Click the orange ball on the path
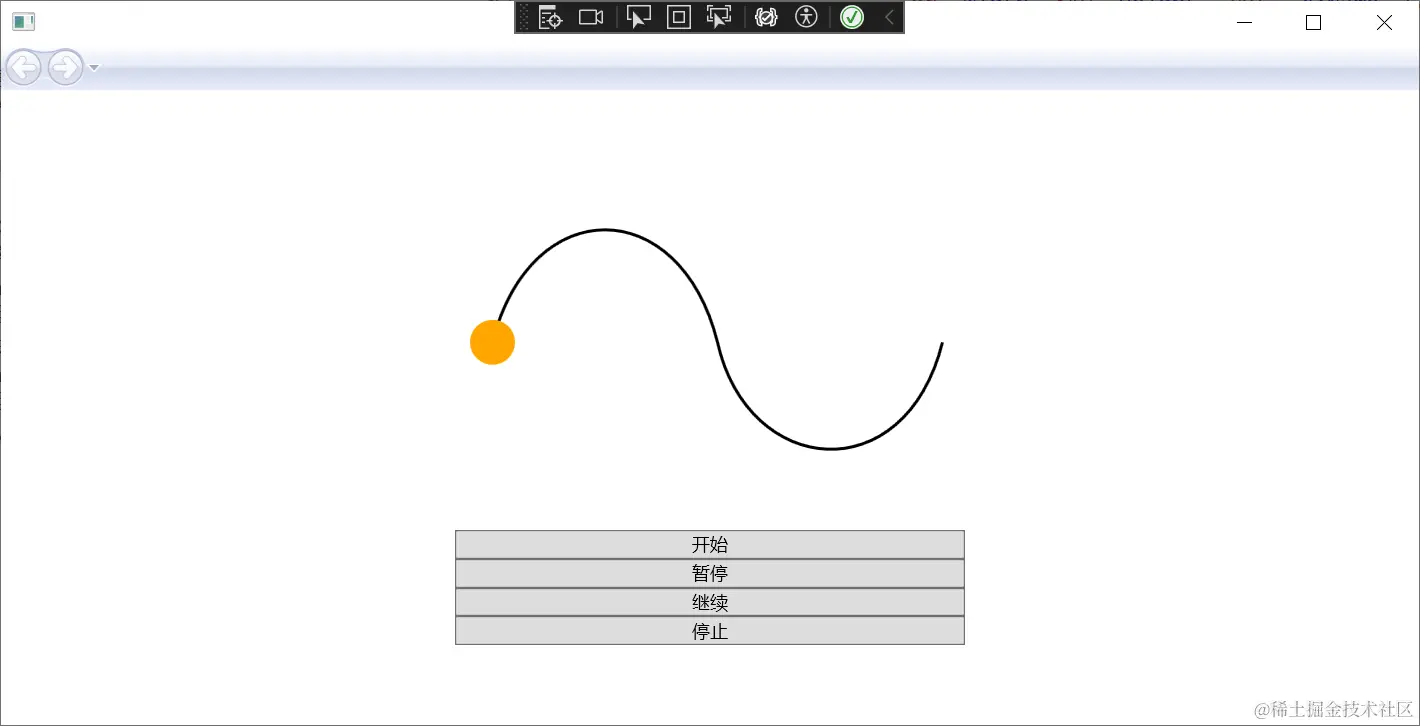This screenshot has height=726, width=1420. pos(492,342)
